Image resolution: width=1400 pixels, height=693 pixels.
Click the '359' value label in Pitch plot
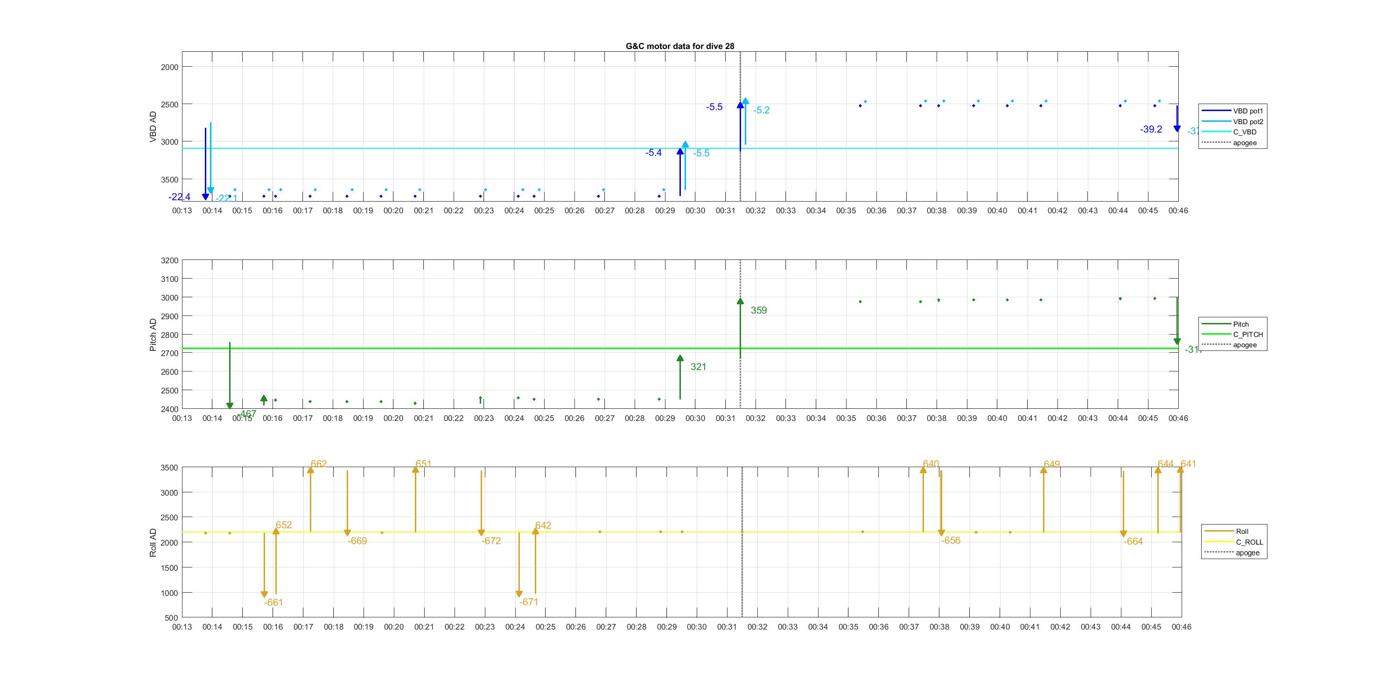tap(759, 311)
